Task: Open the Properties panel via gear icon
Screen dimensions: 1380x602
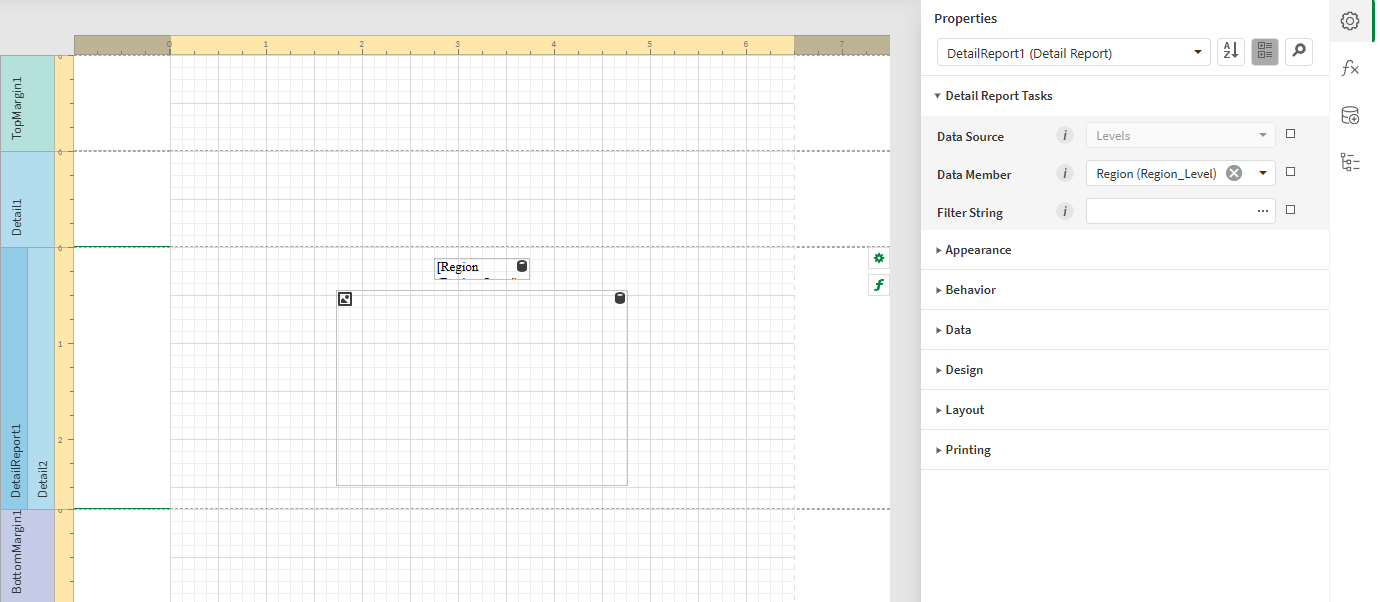Action: click(x=1350, y=21)
